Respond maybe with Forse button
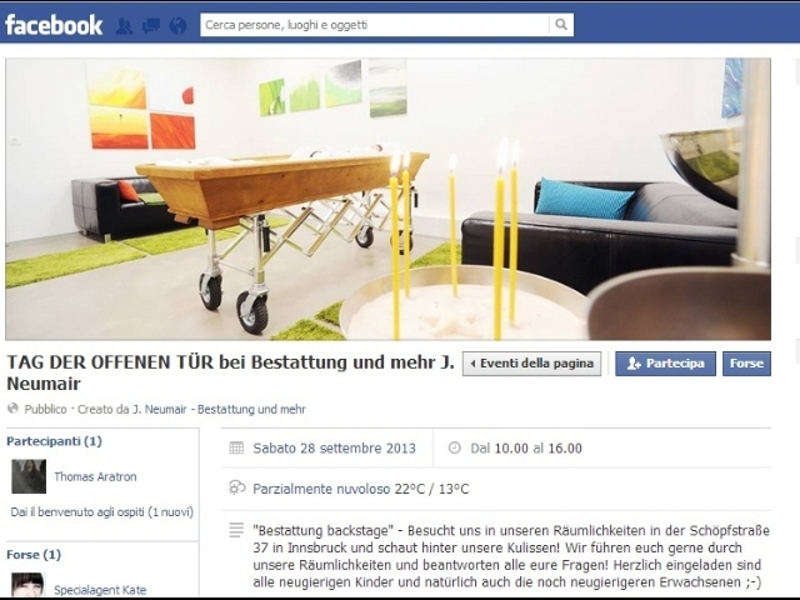Screen dimensions: 800x600 pyautogui.click(x=746, y=364)
